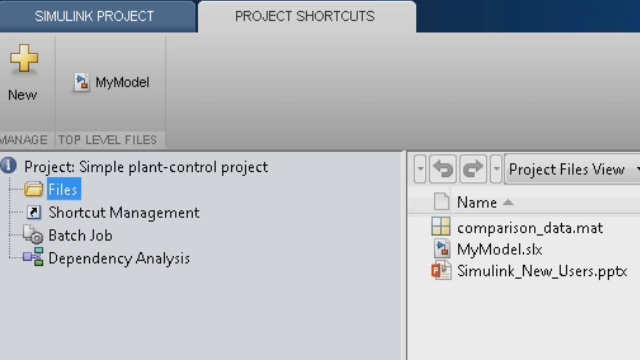
Task: Open Dependency Analysis tree node
Action: [x=119, y=258]
